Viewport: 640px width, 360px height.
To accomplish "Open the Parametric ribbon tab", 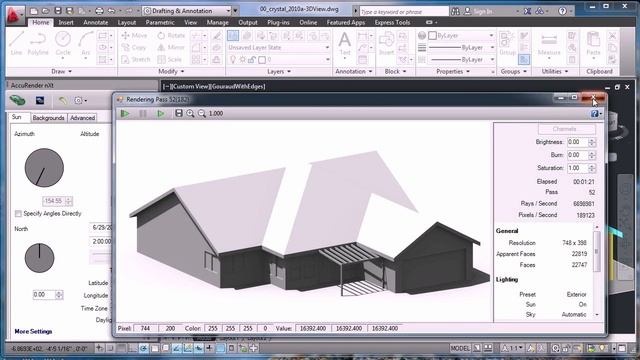I will [x=160, y=22].
